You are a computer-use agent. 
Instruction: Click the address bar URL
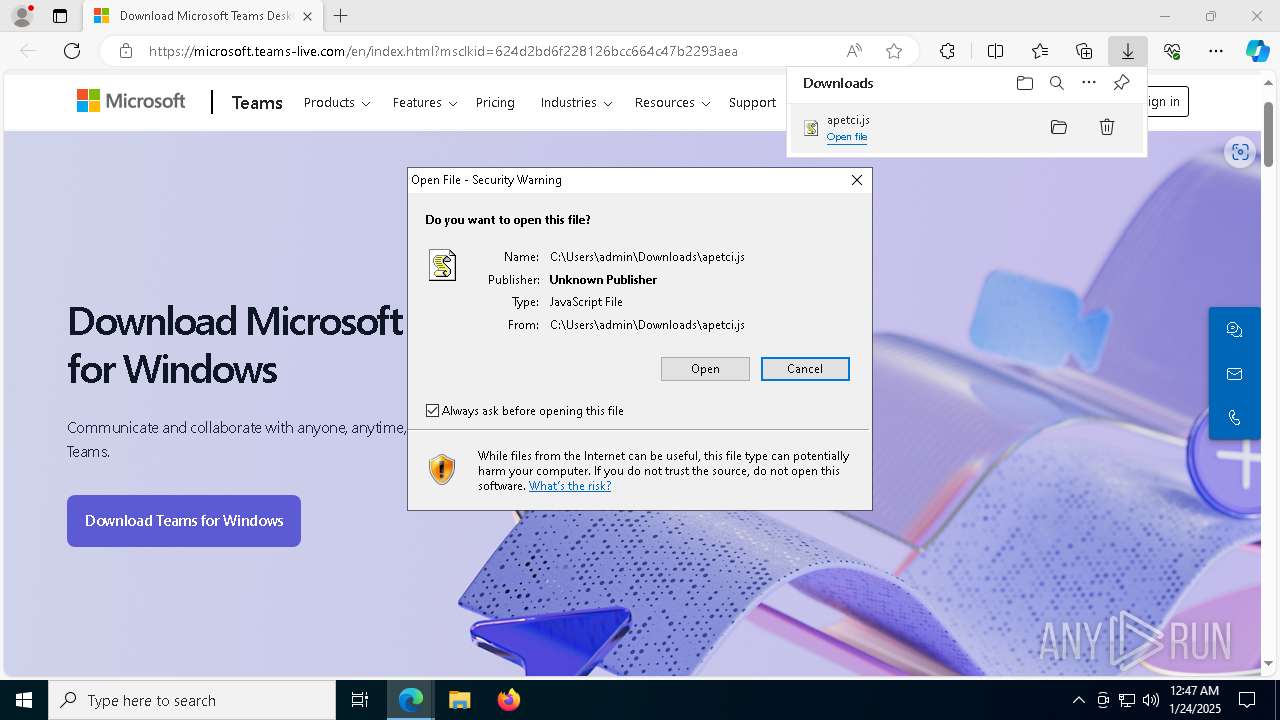click(x=443, y=51)
